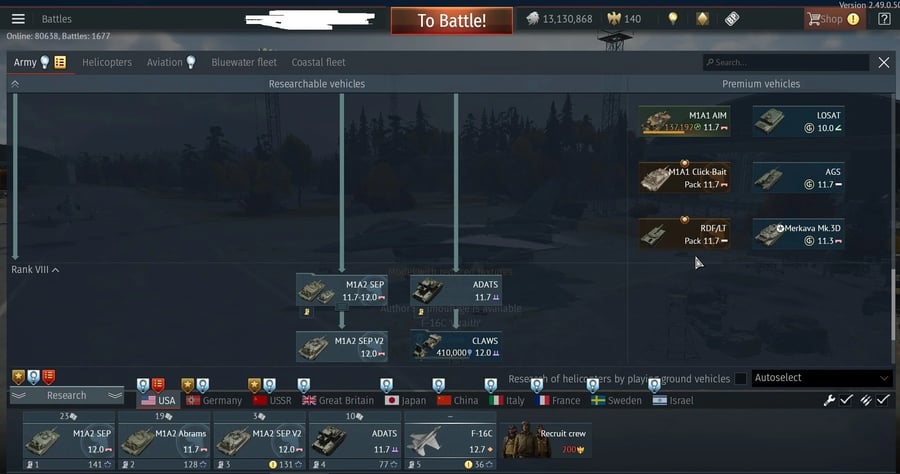Click the vehicle Search field
The height and width of the screenshot is (474, 900).
pos(786,62)
